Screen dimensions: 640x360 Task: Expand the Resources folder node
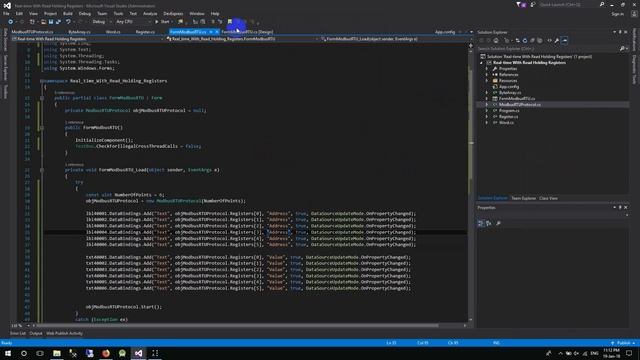(487, 81)
